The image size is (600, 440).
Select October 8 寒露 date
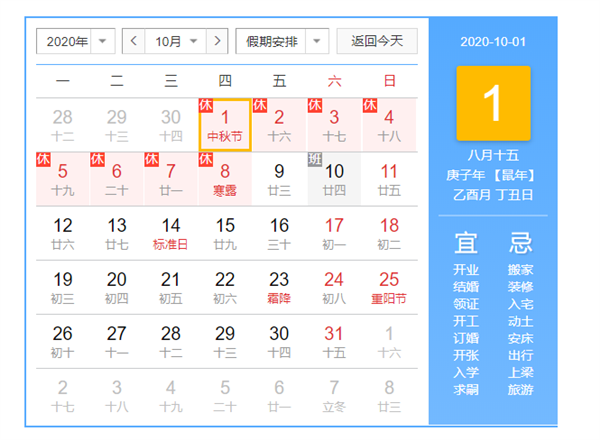tap(225, 178)
